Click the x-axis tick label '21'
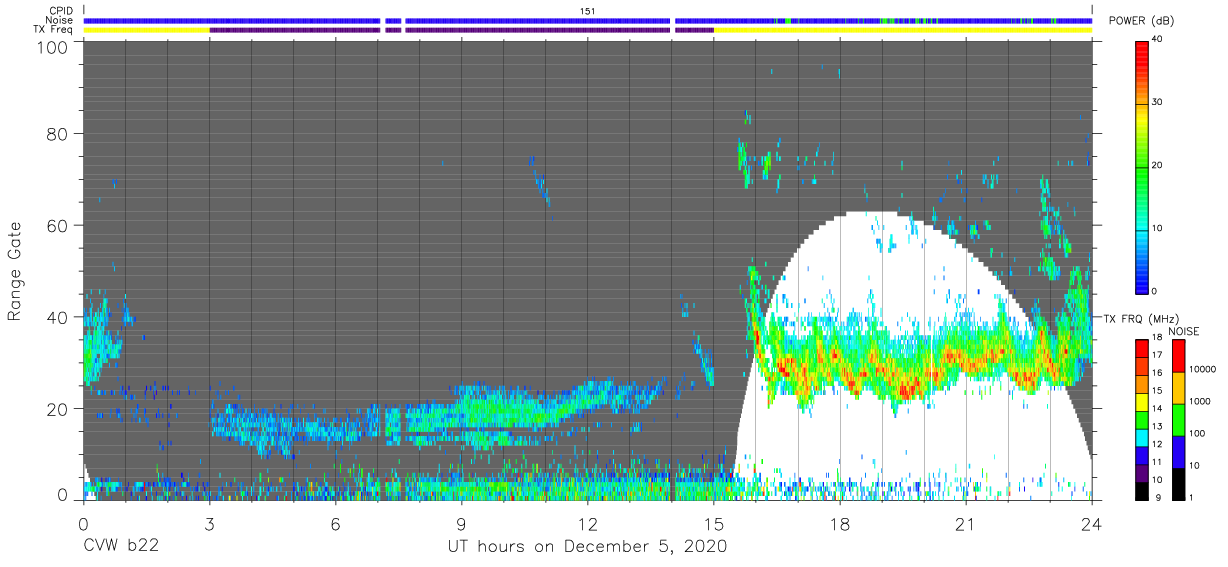This screenshot has height=567, width=1228. (966, 525)
